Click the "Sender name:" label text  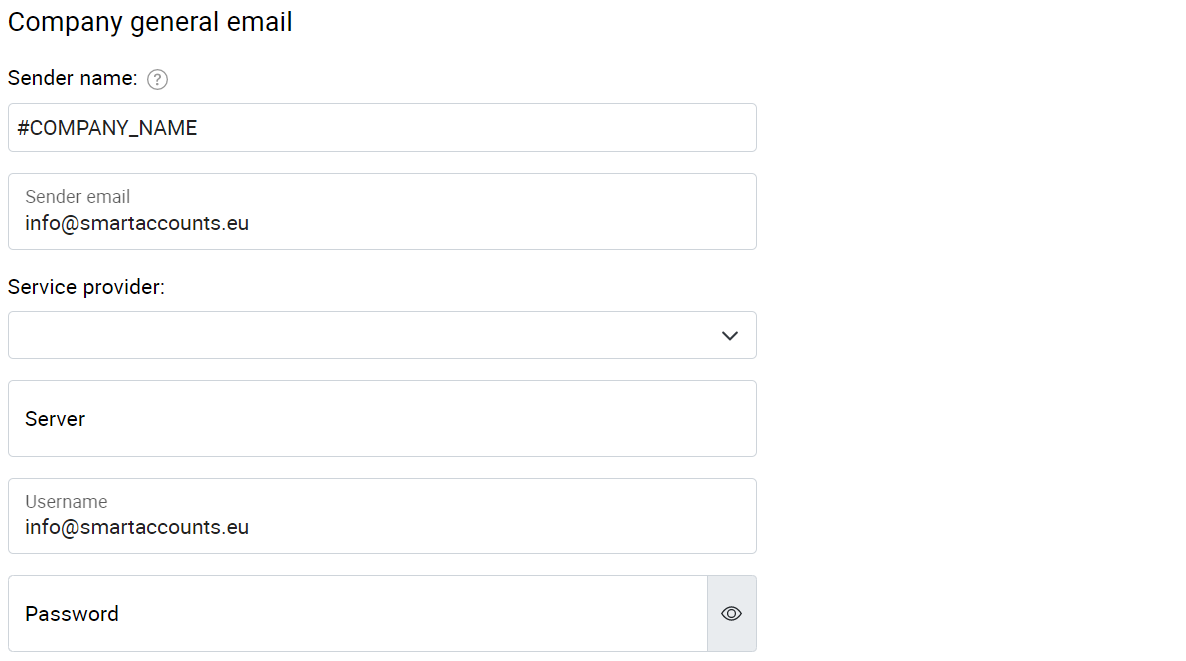click(x=72, y=78)
